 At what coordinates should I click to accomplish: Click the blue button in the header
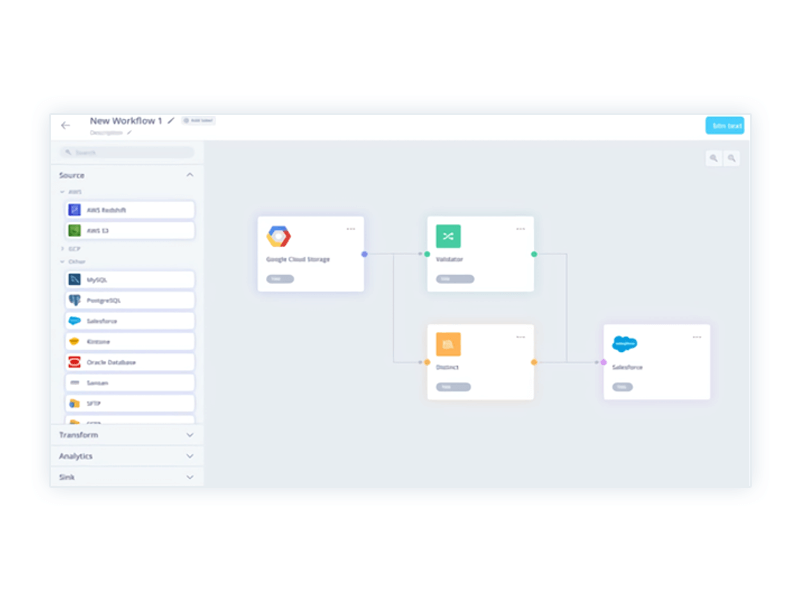click(x=724, y=126)
